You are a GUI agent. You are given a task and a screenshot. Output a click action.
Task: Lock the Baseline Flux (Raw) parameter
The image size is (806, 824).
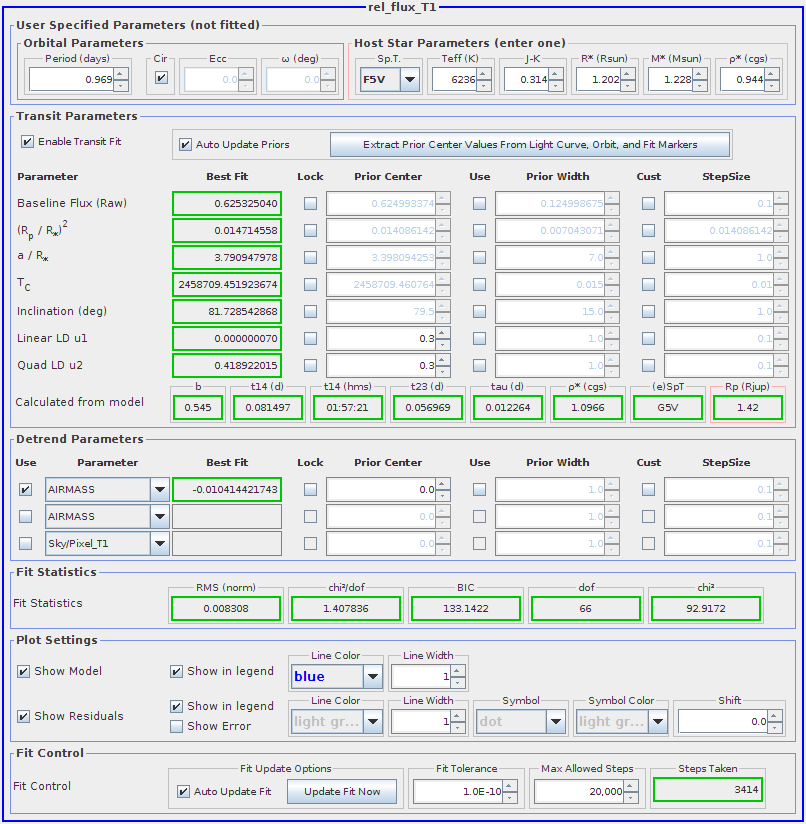coord(311,203)
